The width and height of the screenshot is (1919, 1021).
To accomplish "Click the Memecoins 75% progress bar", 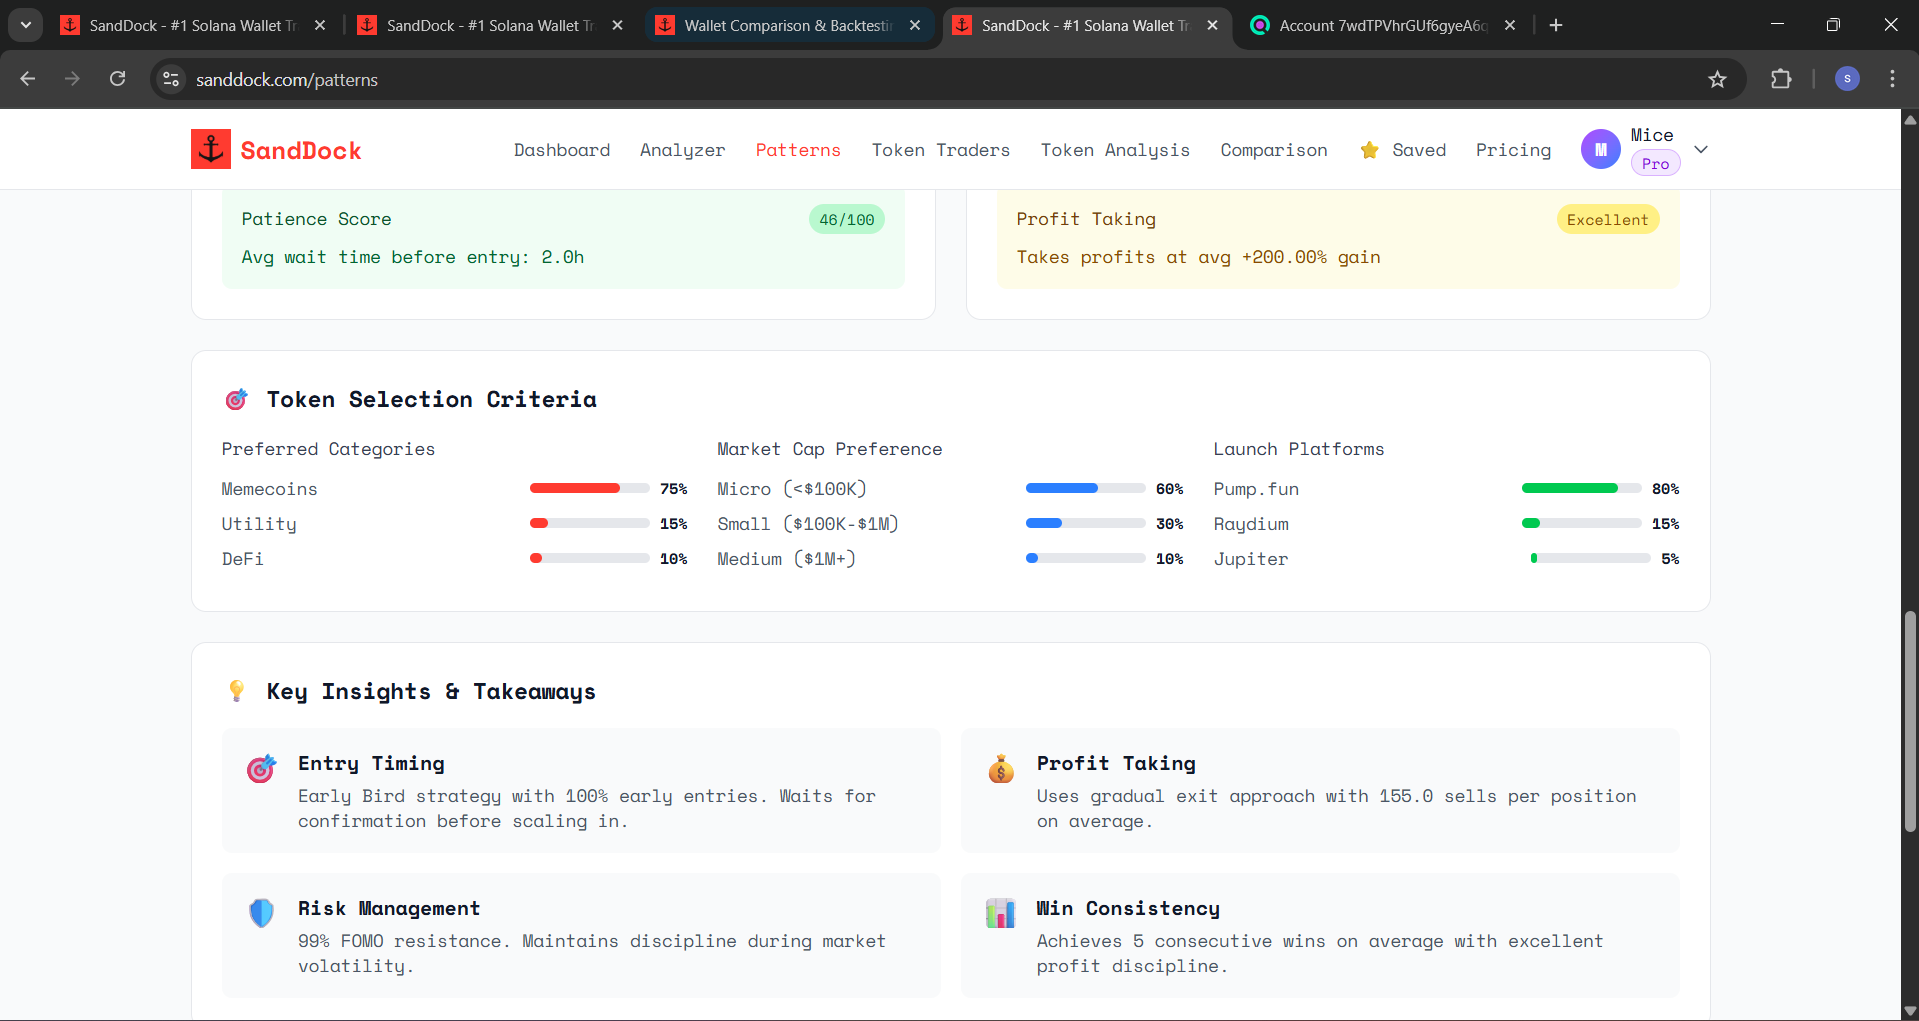I will pyautogui.click(x=589, y=488).
